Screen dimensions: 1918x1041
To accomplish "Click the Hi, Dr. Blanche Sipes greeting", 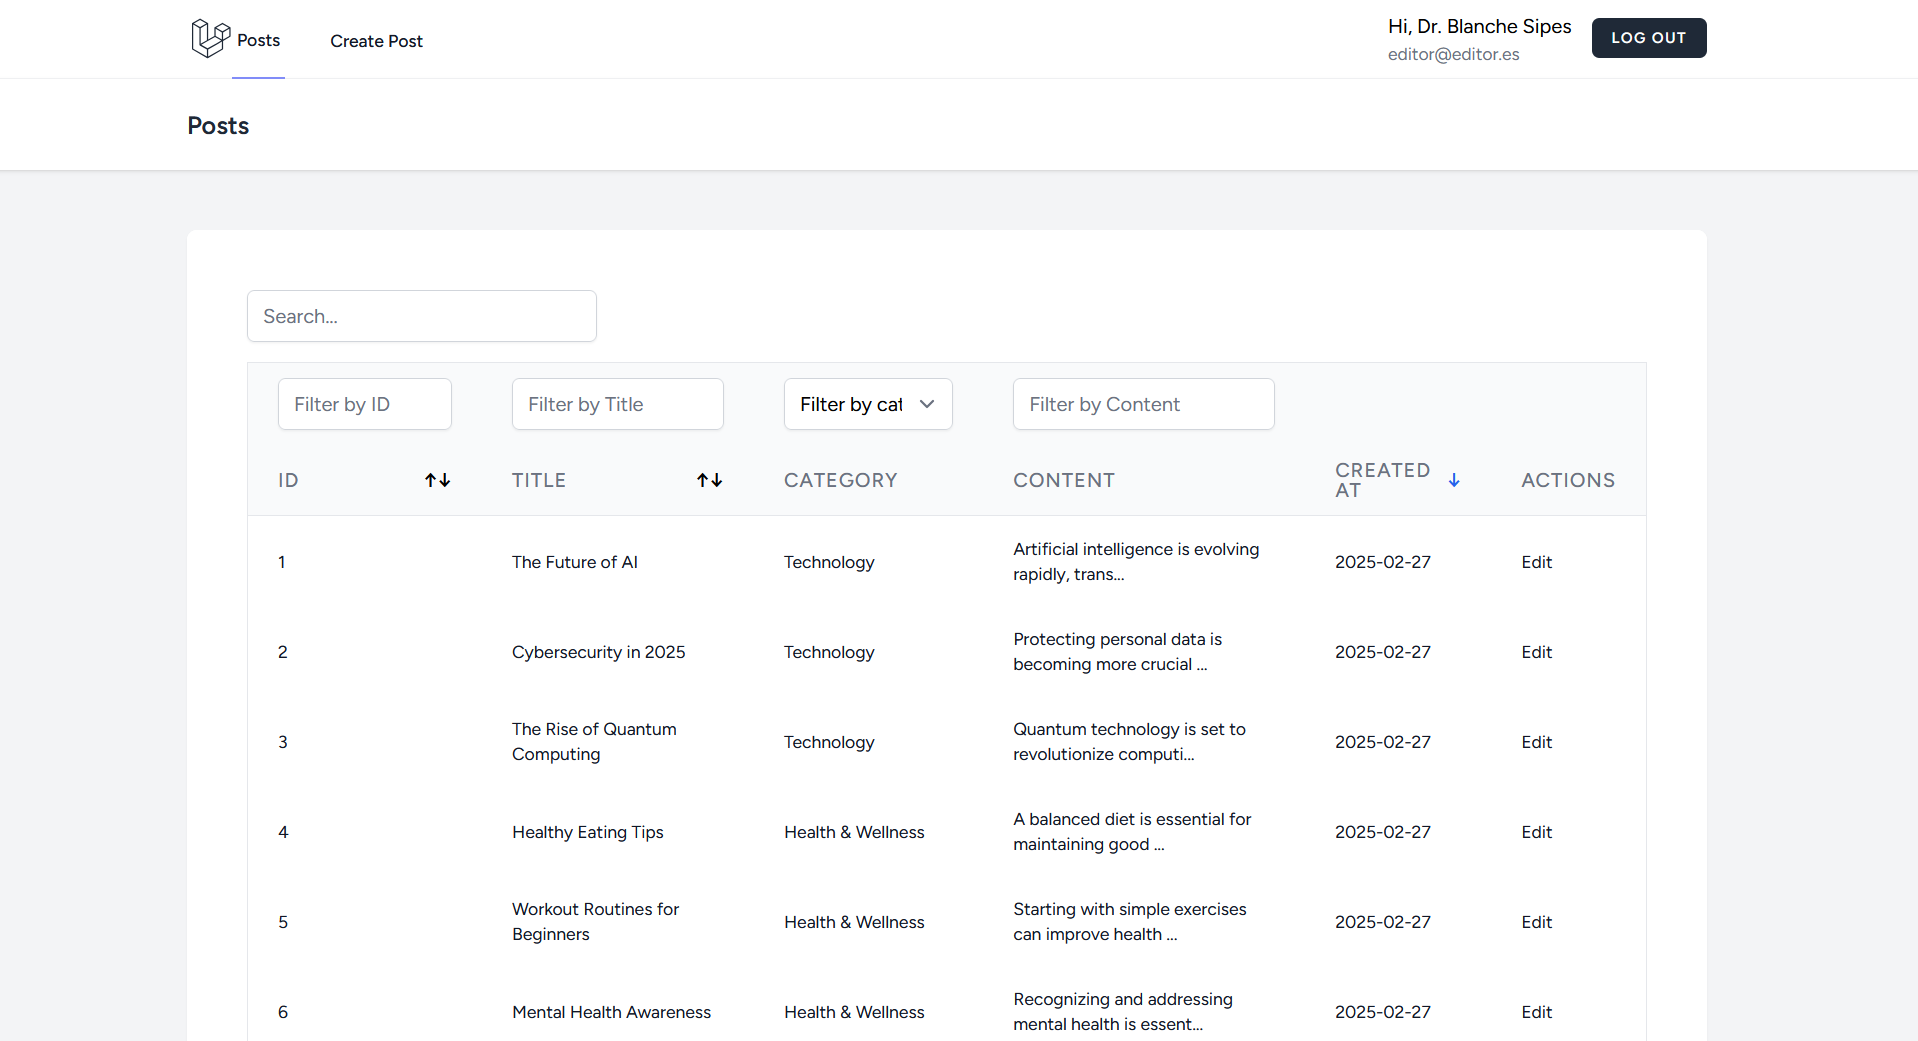I will pyautogui.click(x=1479, y=27).
